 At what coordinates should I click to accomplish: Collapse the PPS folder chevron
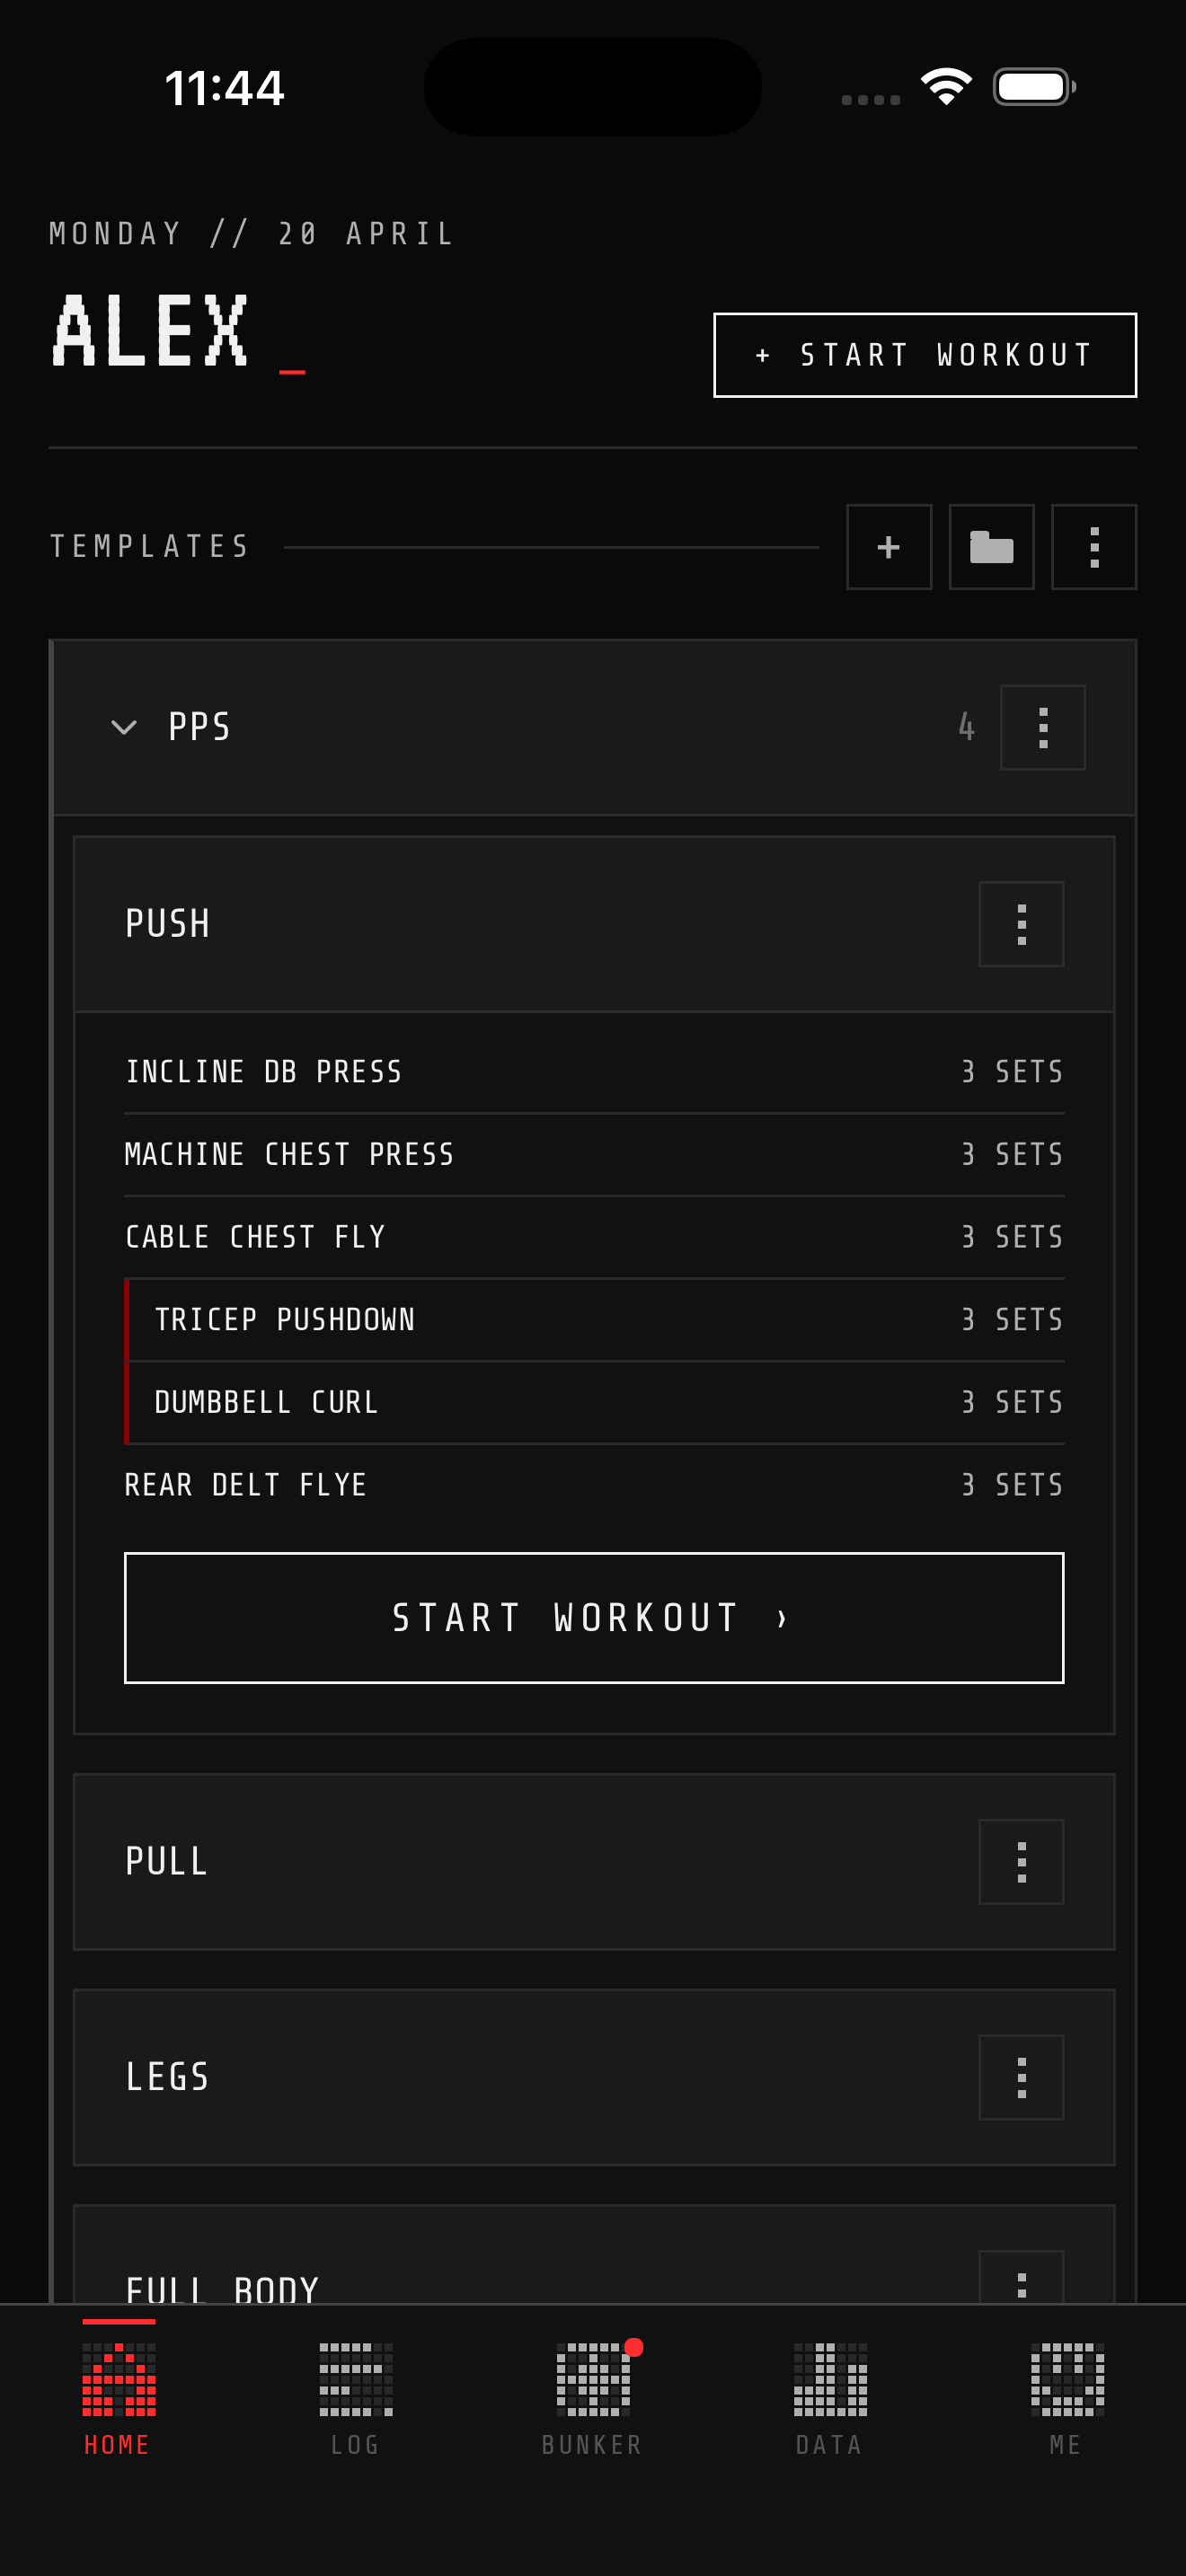coord(124,727)
